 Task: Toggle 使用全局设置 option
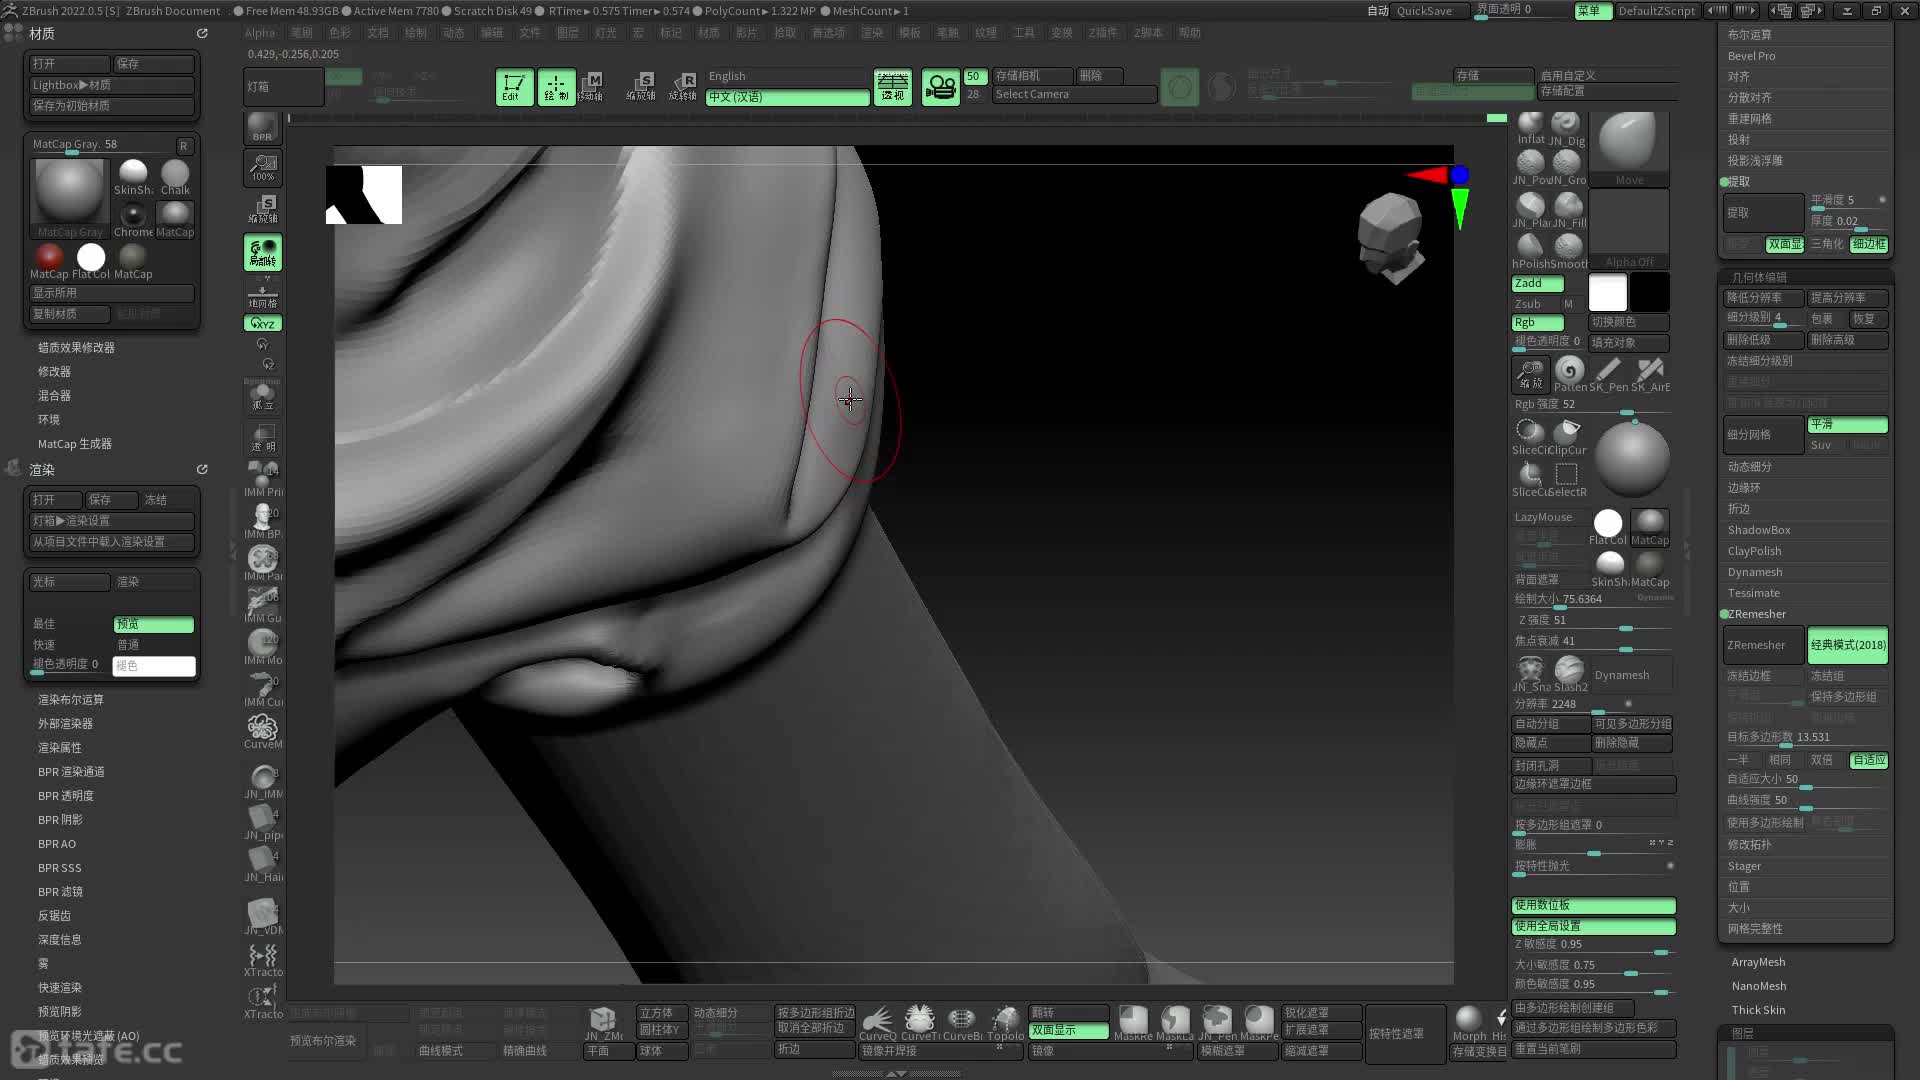tap(1593, 927)
